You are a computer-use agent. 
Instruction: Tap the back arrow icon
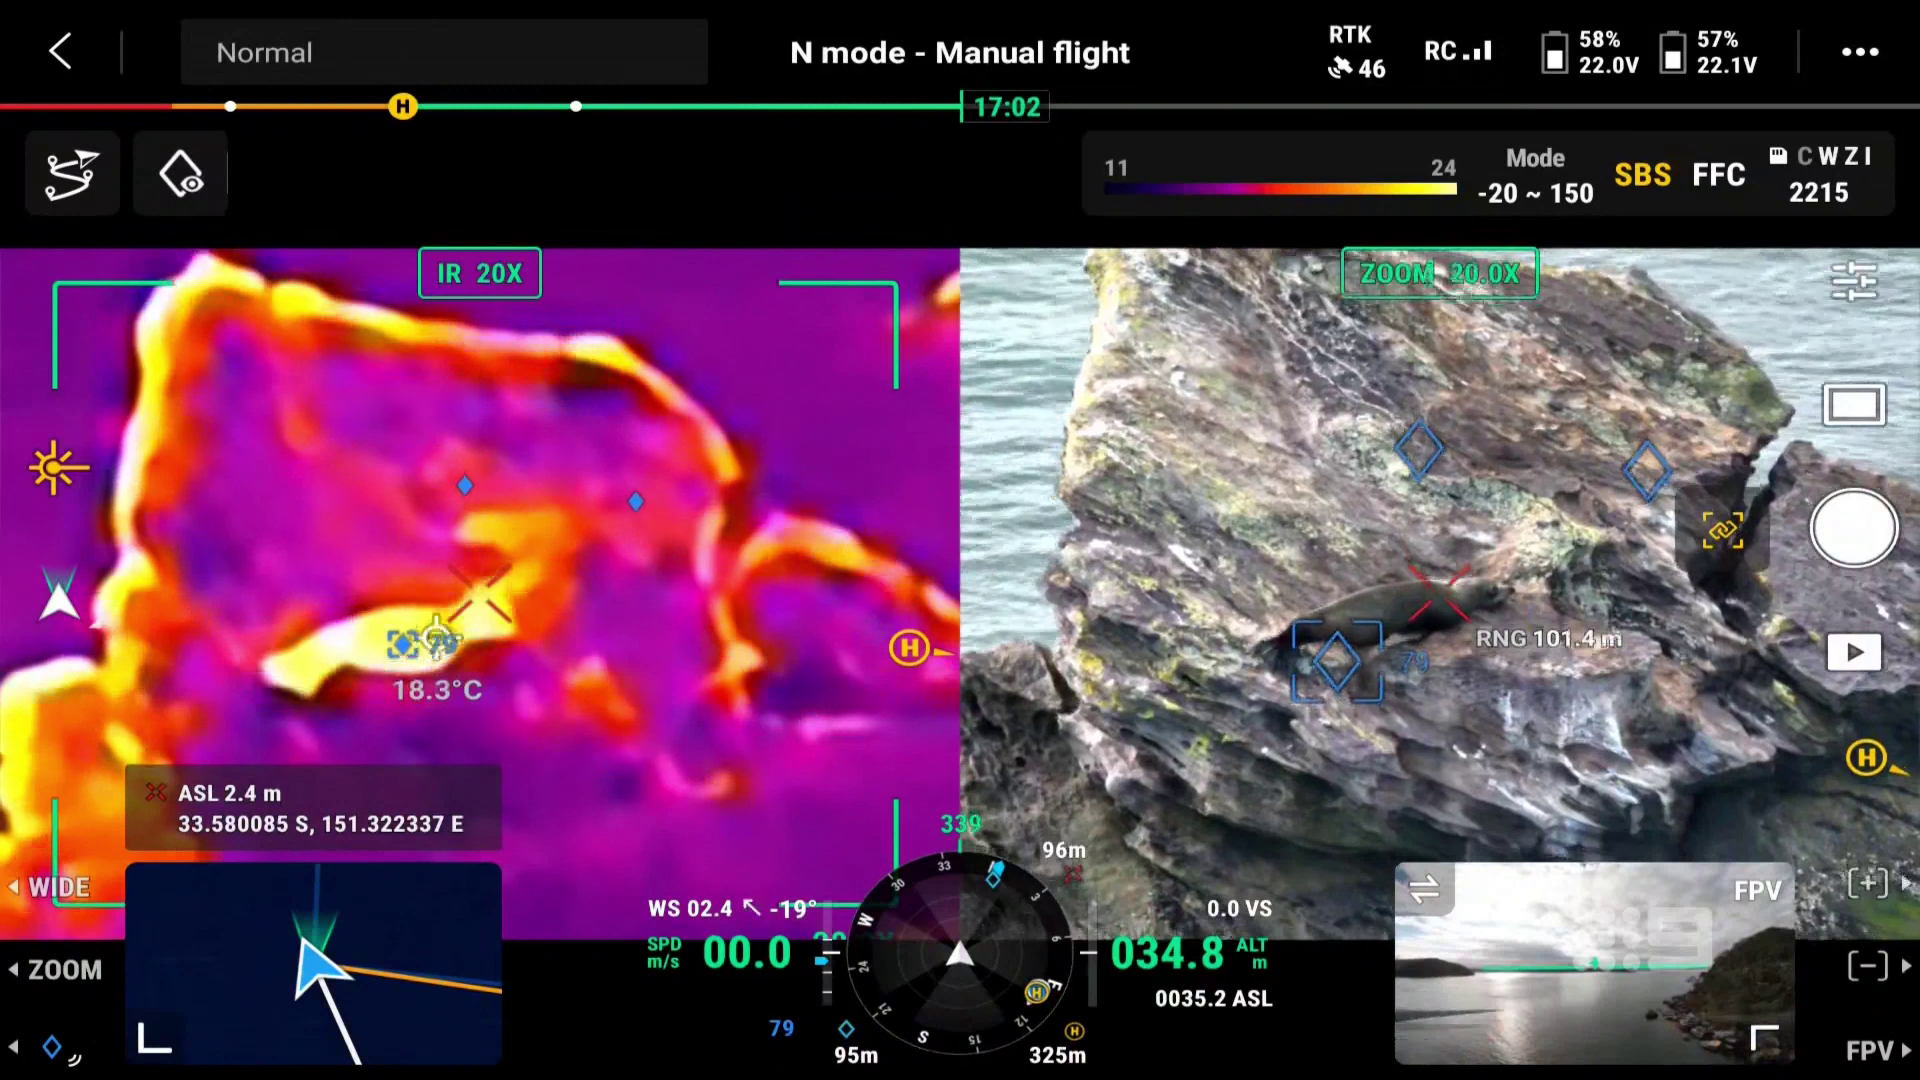pyautogui.click(x=60, y=51)
